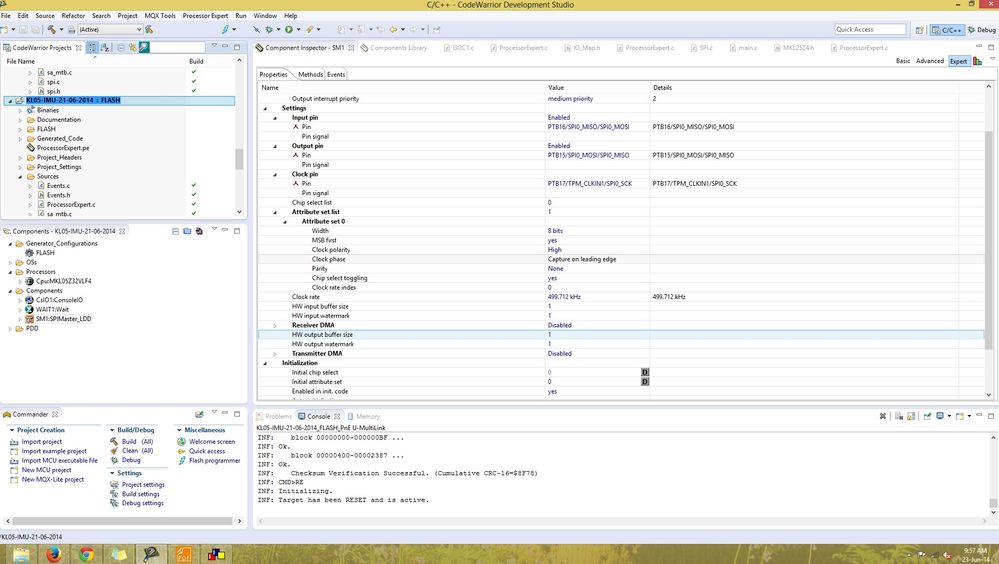The width and height of the screenshot is (999, 564).
Task: Expand the SM1:SPIMaster_LDD component
Action: tap(20, 319)
